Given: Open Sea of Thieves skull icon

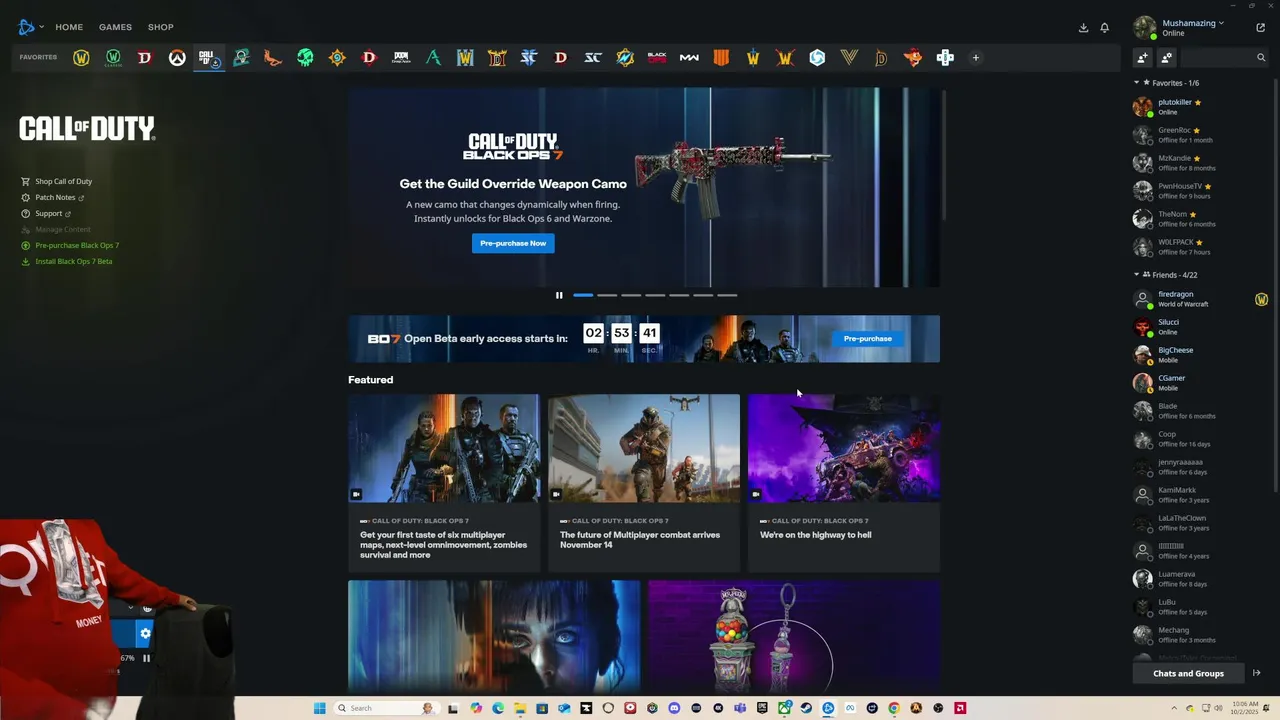Looking at the screenshot, I should [305, 58].
